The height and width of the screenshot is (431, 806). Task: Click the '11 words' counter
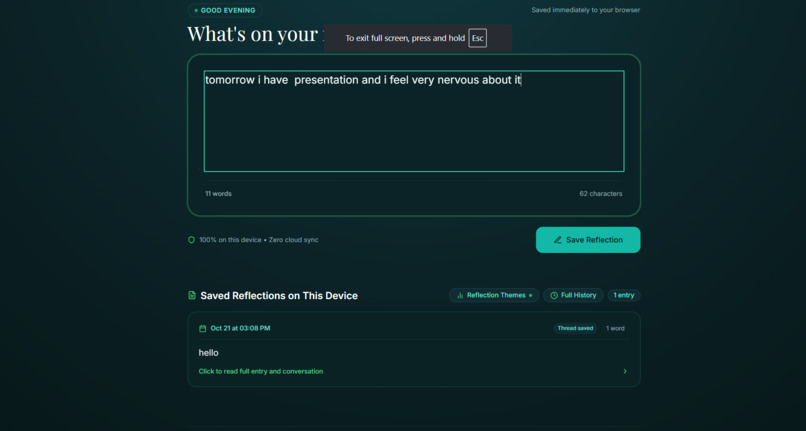pyautogui.click(x=218, y=194)
